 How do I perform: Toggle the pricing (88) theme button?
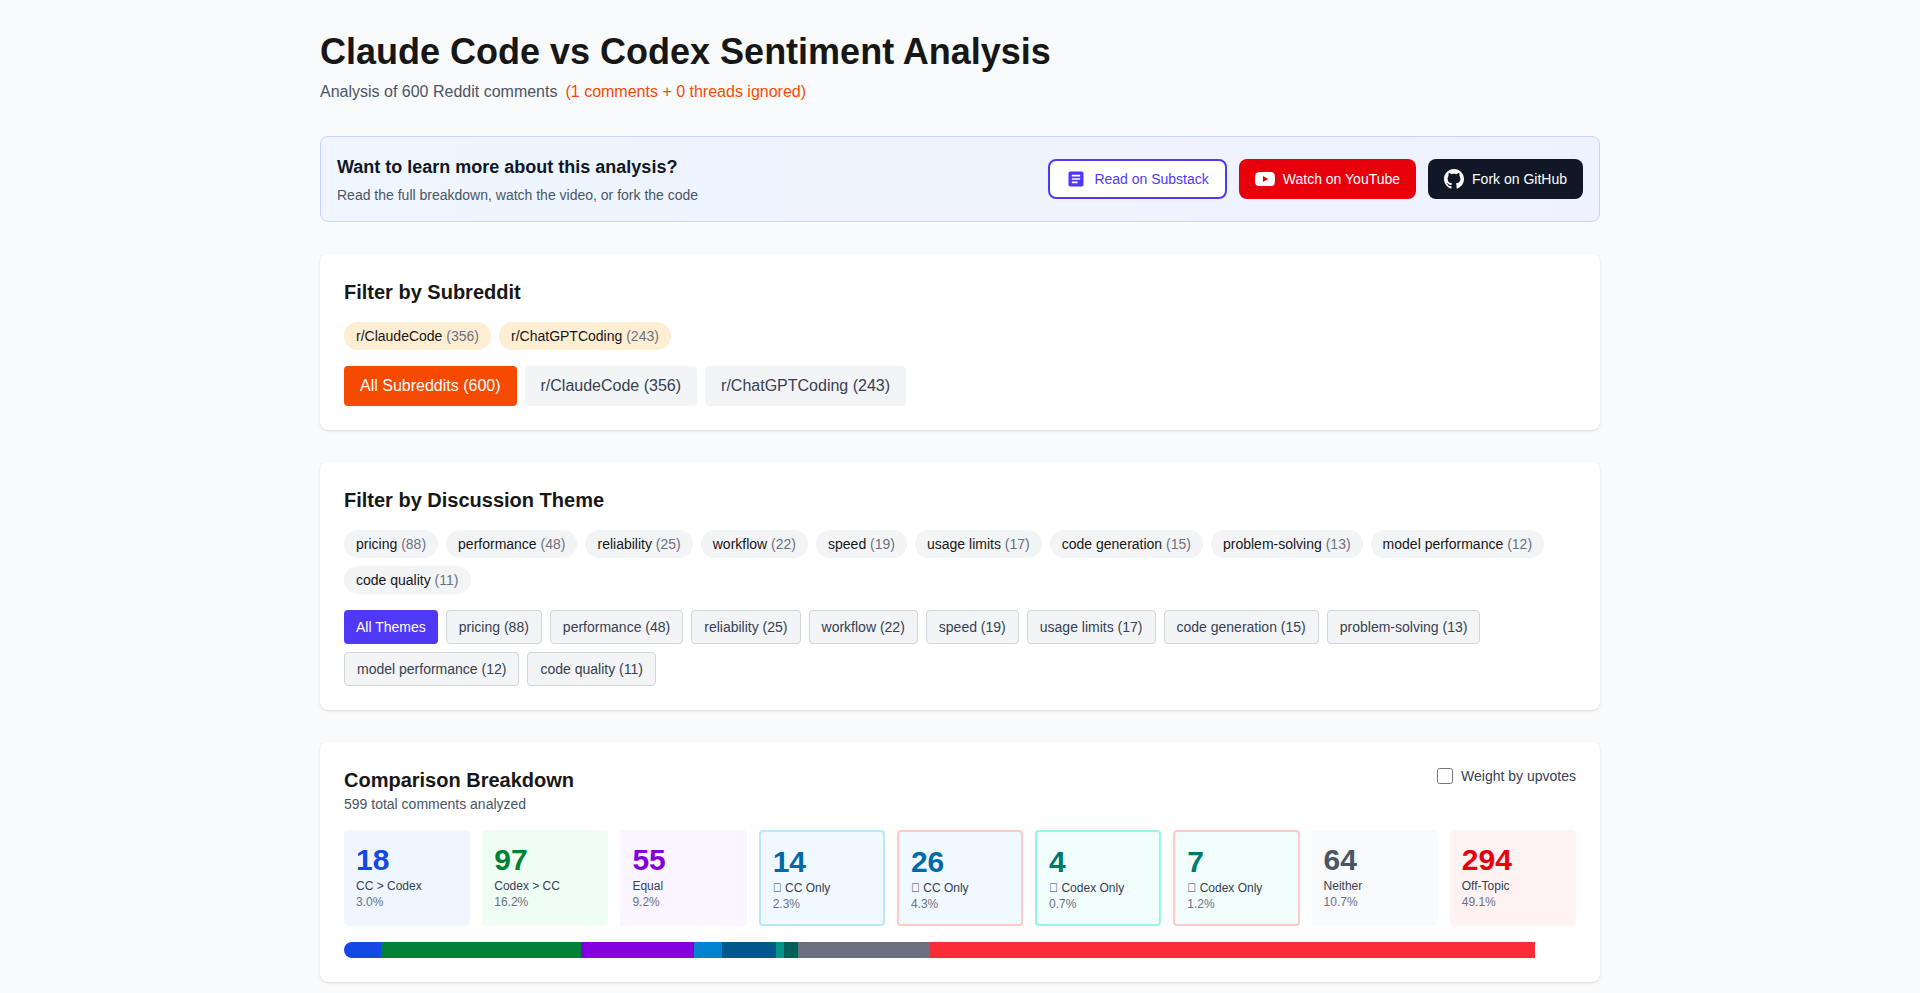click(x=493, y=627)
